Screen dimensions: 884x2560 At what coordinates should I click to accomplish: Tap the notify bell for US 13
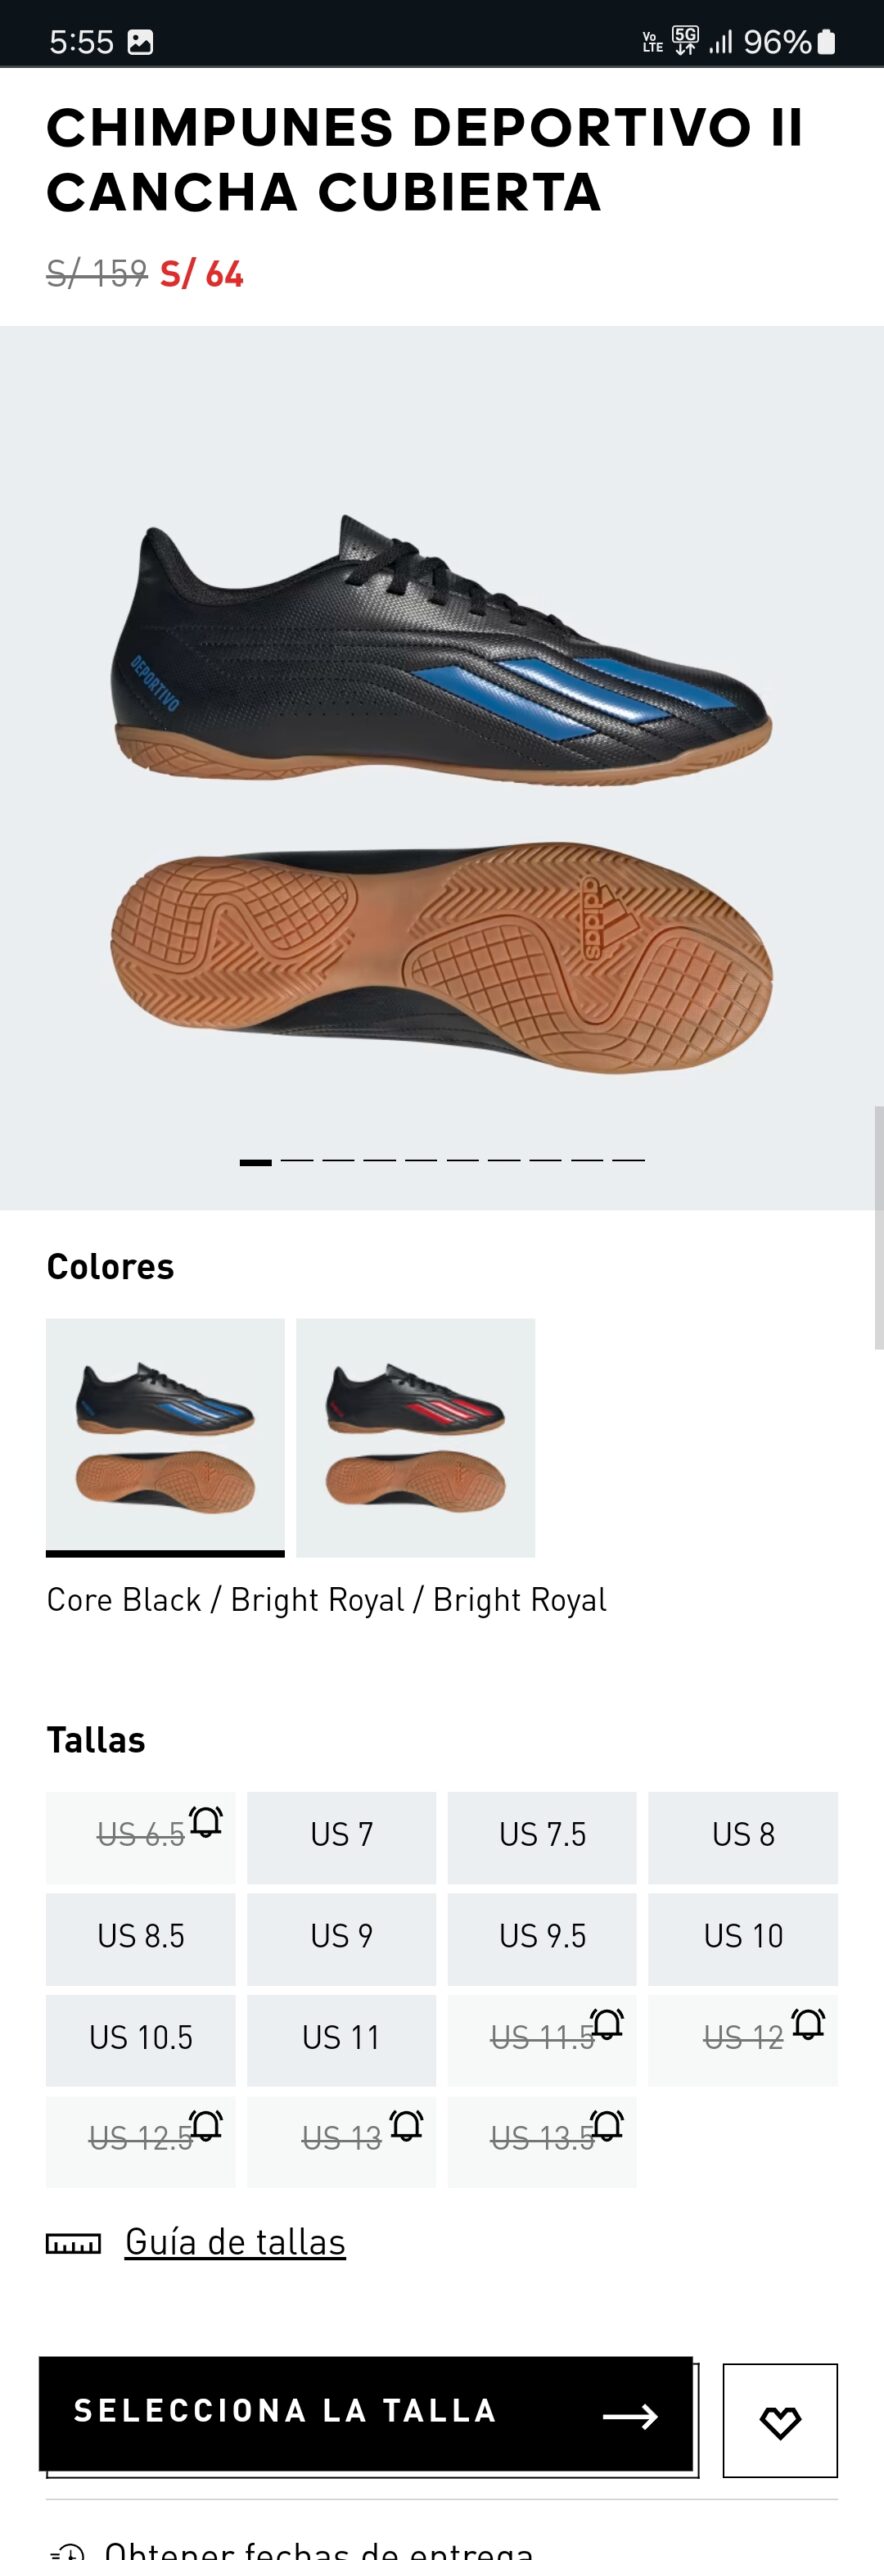[x=406, y=2125]
